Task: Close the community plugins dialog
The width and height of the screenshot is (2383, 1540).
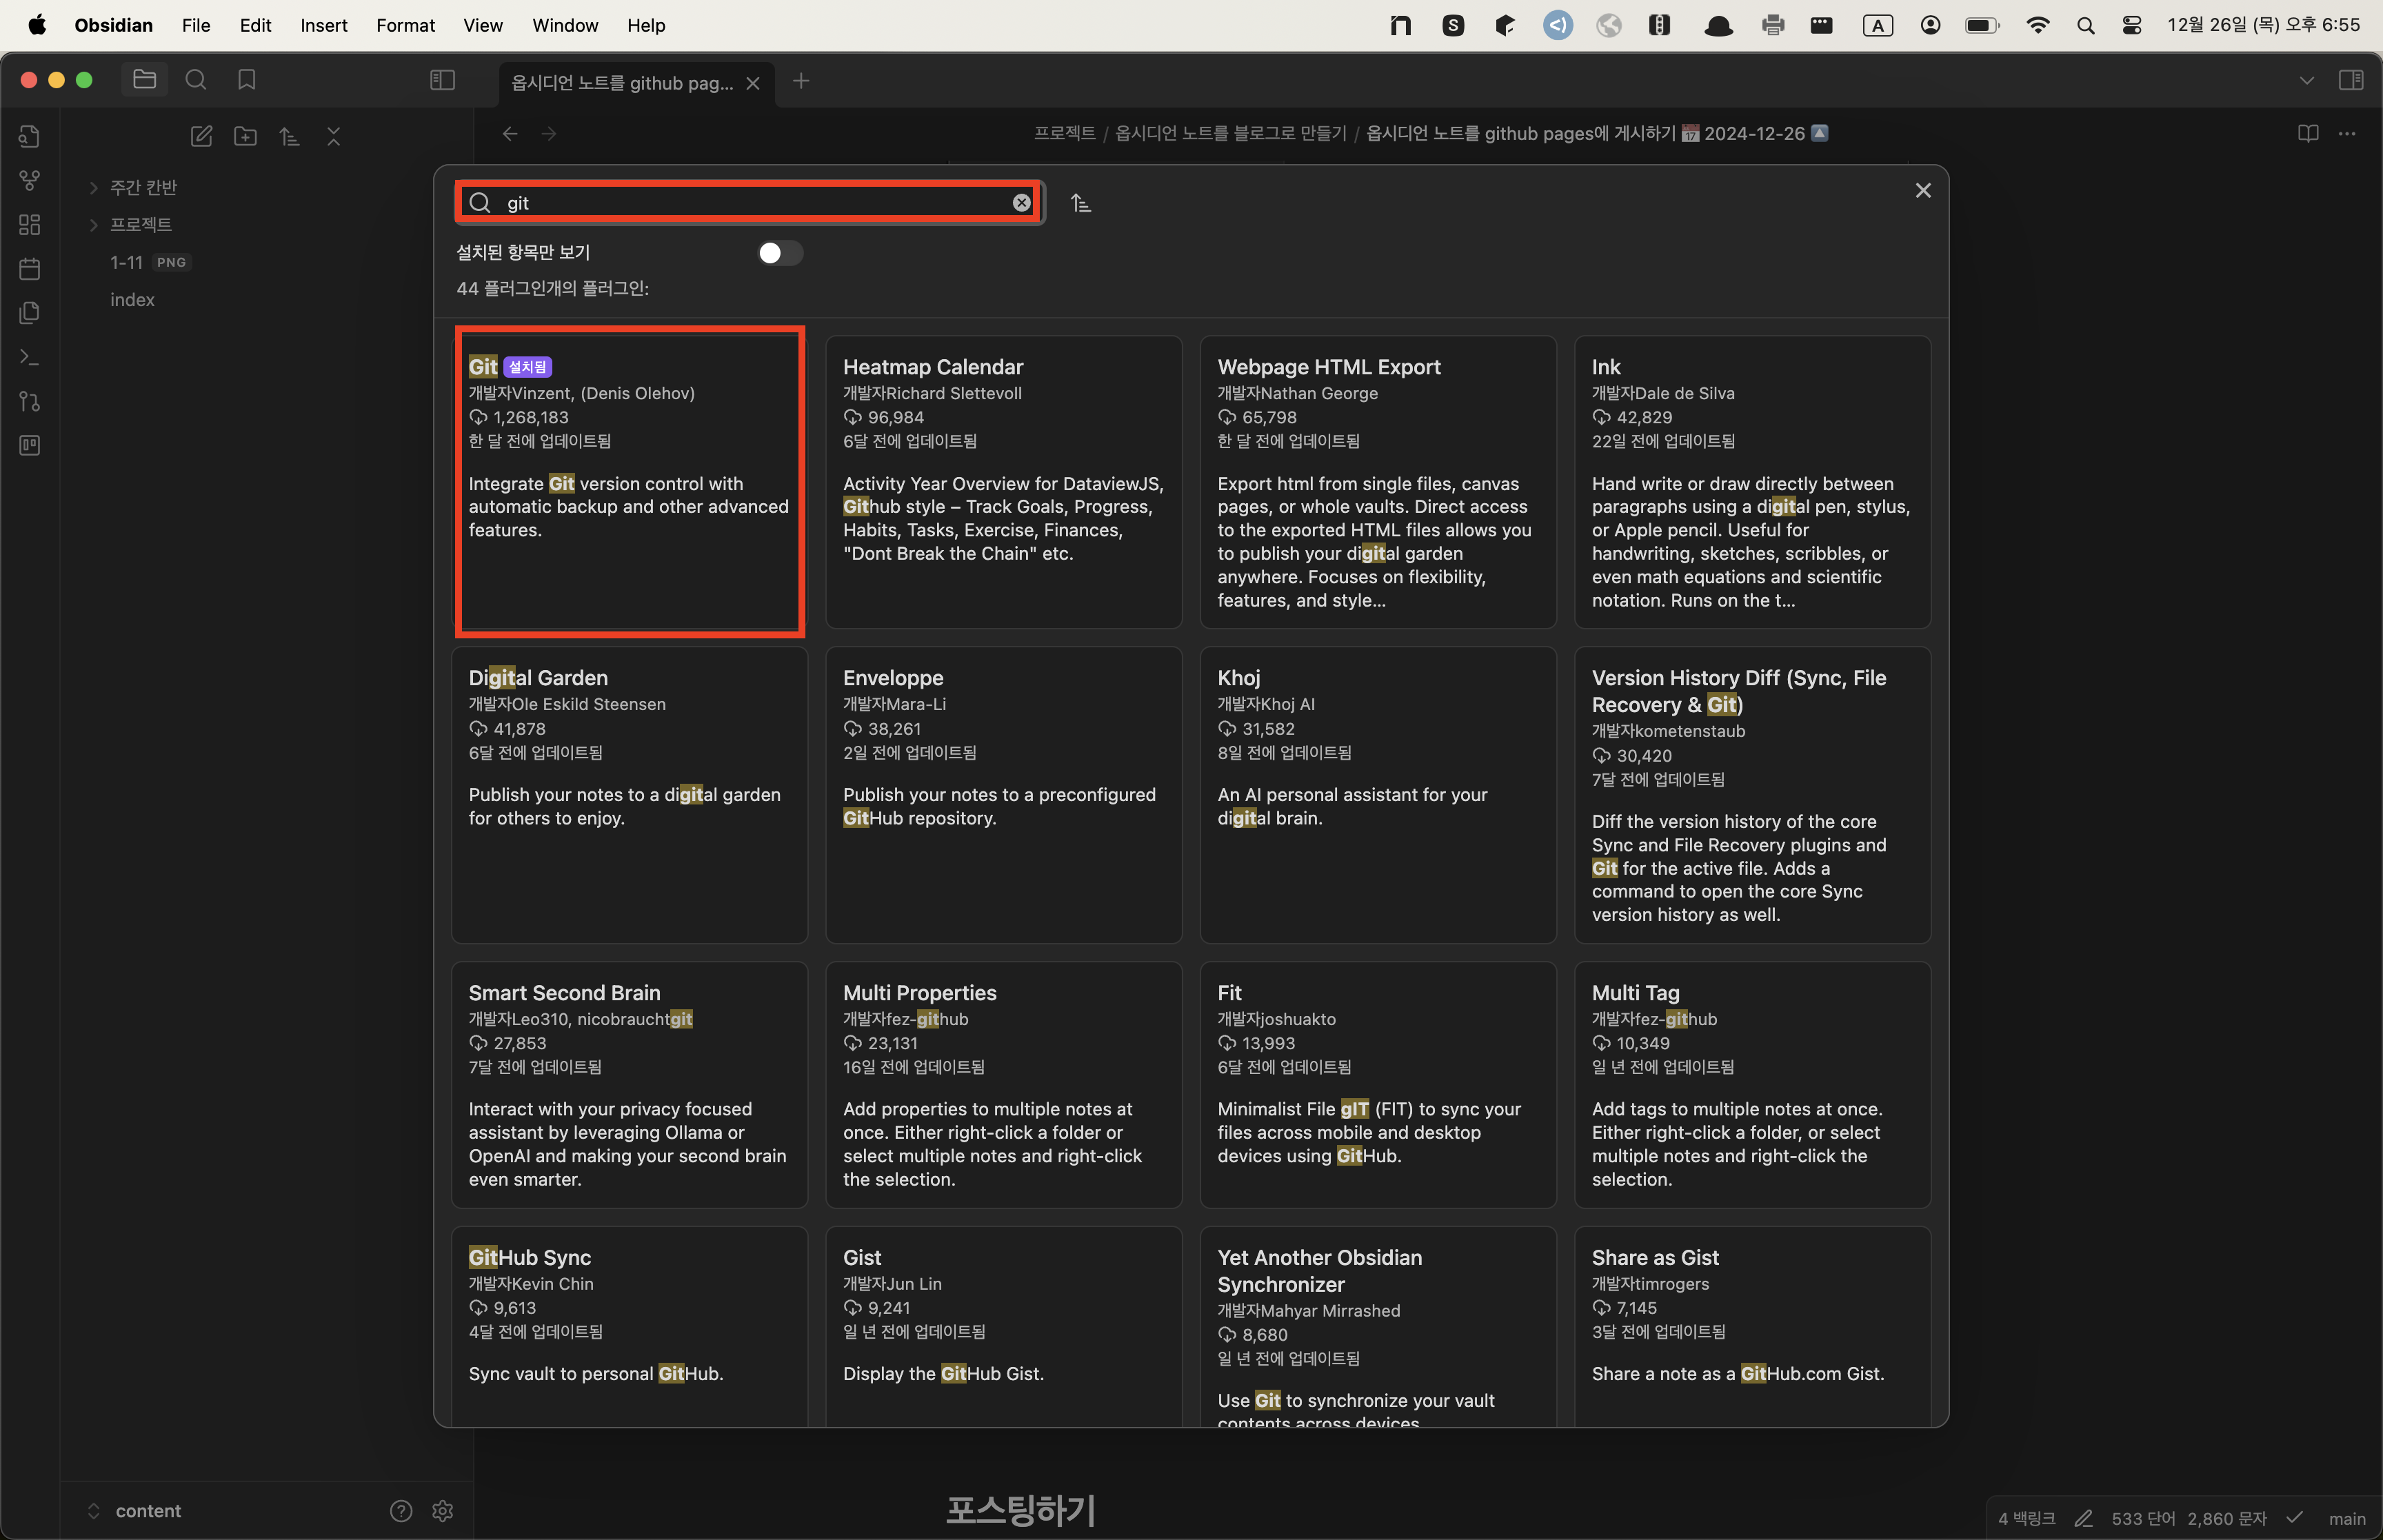Action: 1922,191
